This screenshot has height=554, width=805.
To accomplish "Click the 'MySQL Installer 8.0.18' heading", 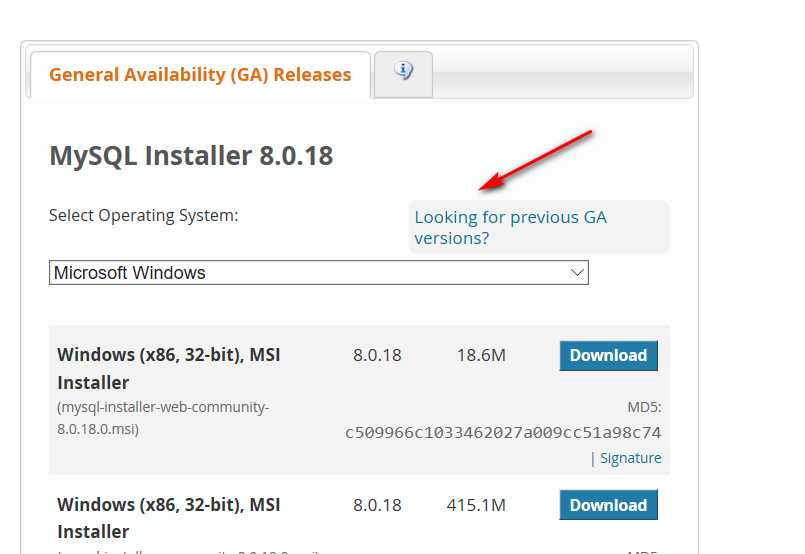I will pyautogui.click(x=191, y=156).
